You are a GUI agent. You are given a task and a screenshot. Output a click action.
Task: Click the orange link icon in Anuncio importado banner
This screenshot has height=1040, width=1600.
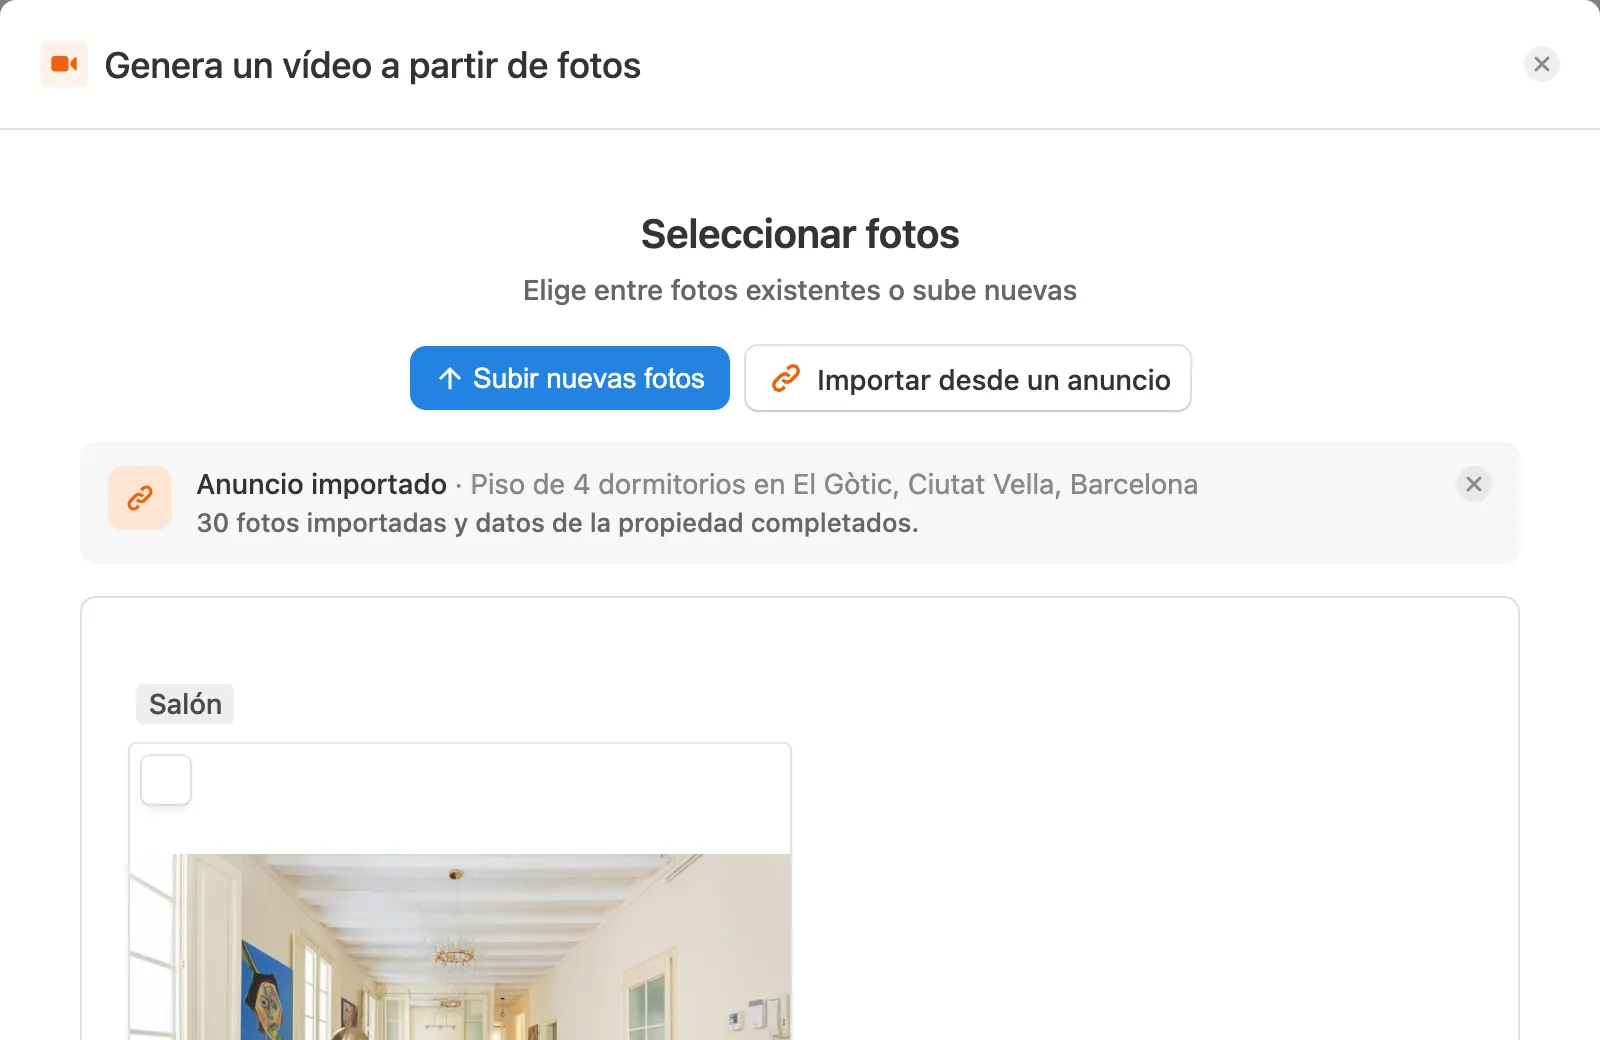coord(140,498)
